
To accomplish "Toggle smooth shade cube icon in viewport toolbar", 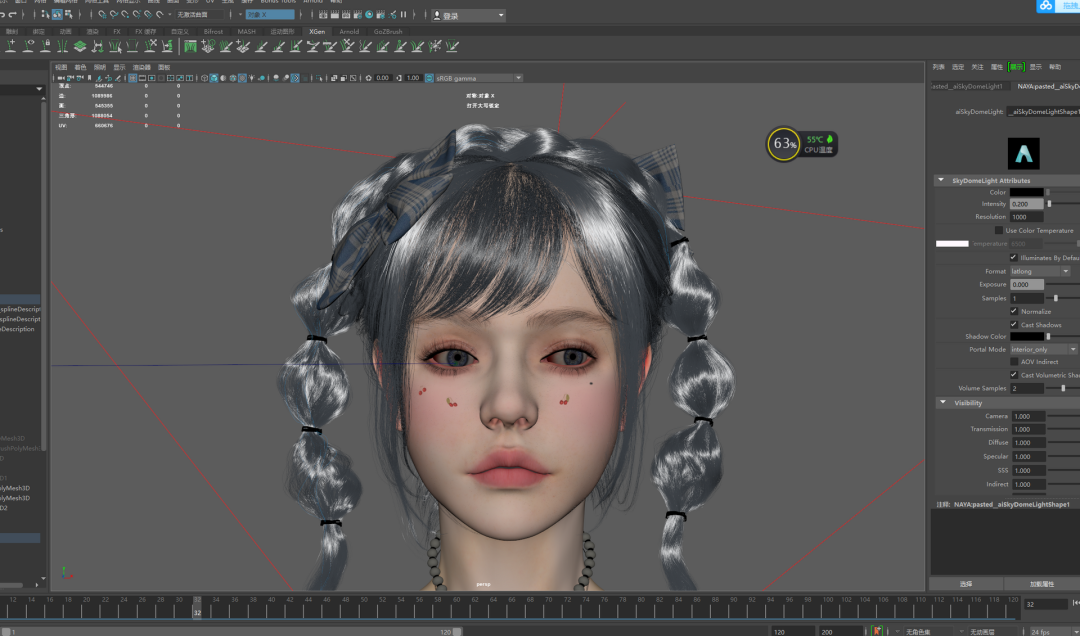I will tap(214, 78).
